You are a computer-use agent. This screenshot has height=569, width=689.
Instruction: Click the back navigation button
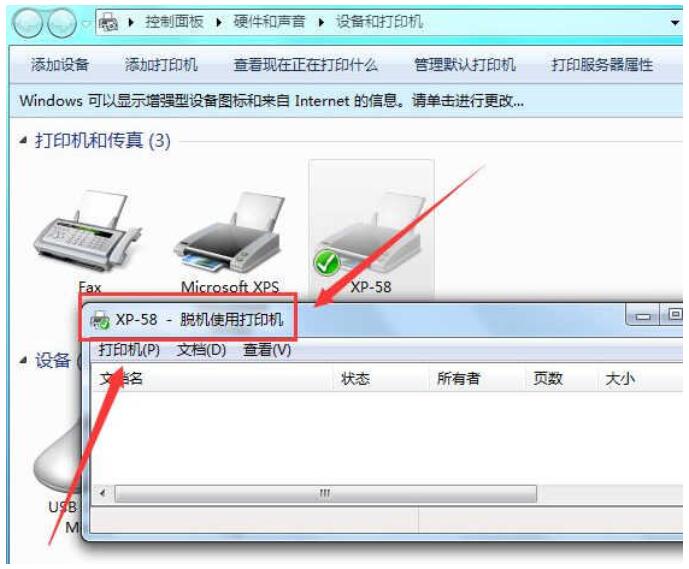(x=28, y=23)
